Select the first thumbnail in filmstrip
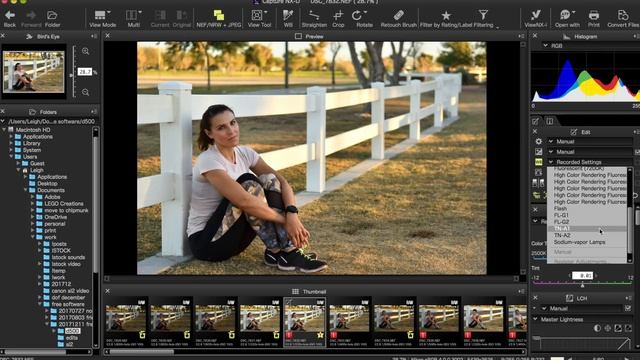This screenshot has height=360, width=640. (126, 322)
